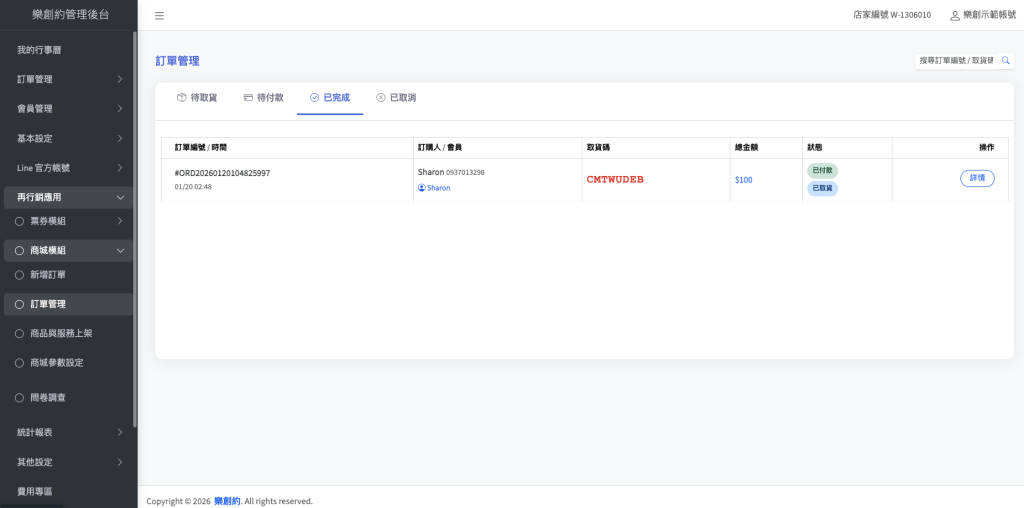
Task: Expand the 統計報表 sidebar menu
Action: [67, 432]
